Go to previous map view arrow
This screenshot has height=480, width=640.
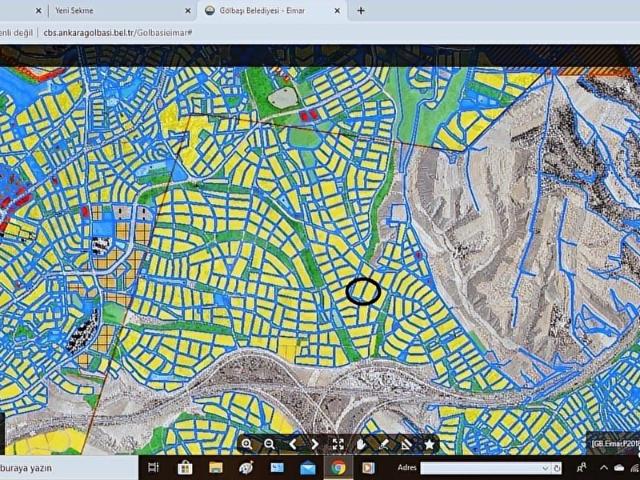(x=292, y=444)
